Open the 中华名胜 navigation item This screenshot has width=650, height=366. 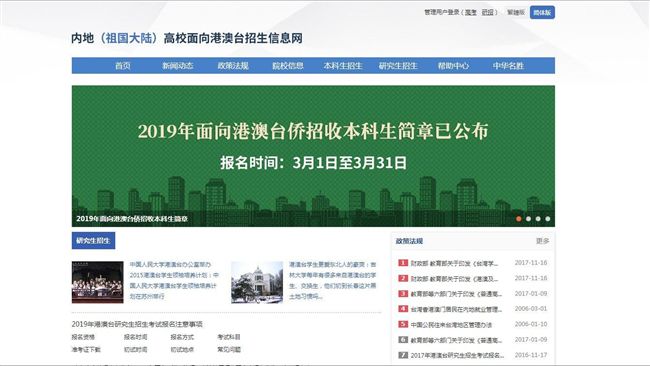pyautogui.click(x=508, y=65)
